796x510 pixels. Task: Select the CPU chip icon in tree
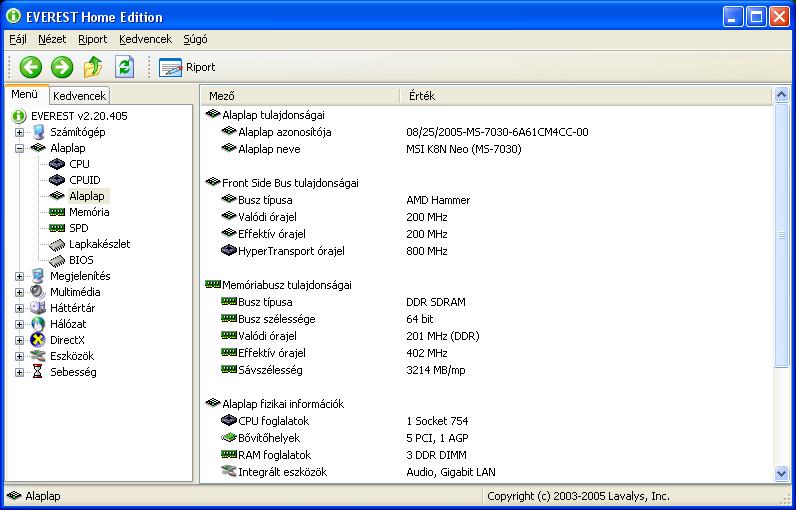click(x=57, y=164)
